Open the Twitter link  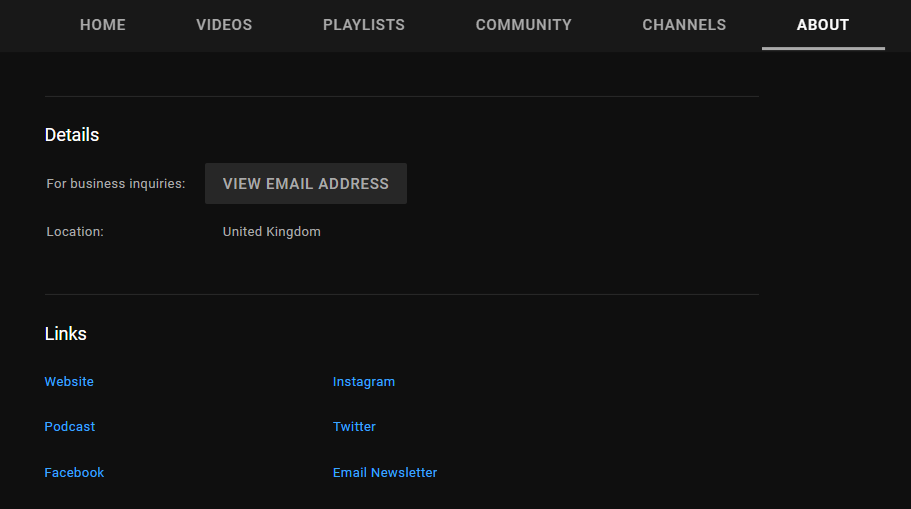point(354,426)
